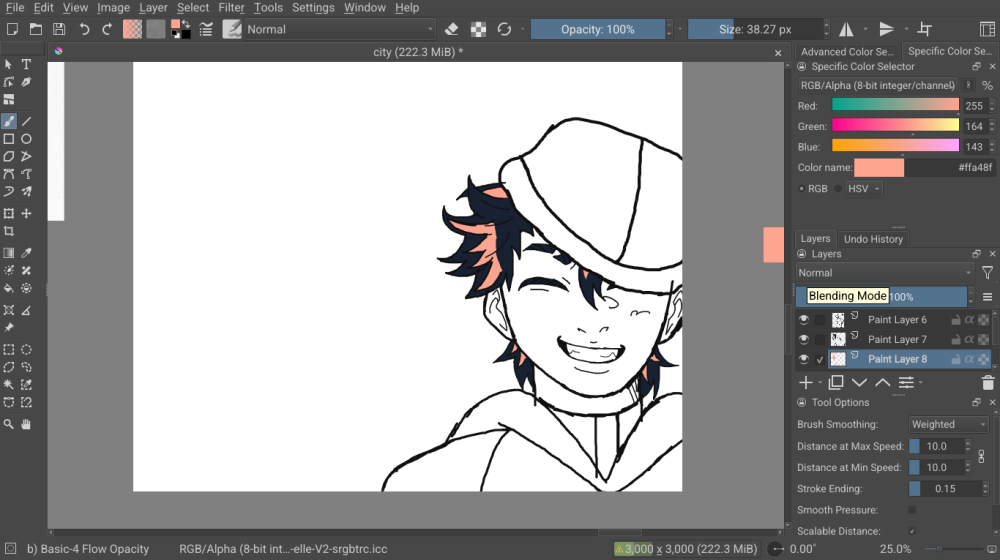1000x560 pixels.
Task: Add new layer plus button
Action: pyautogui.click(x=805, y=383)
